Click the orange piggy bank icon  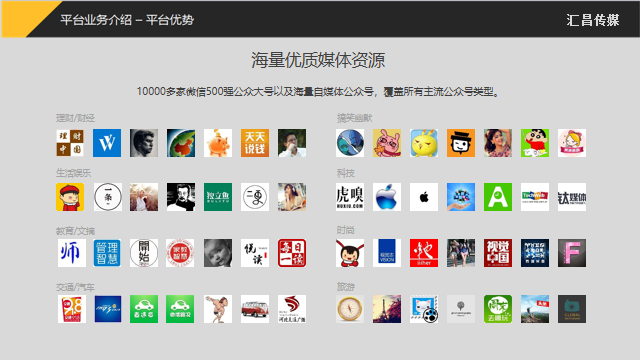(218, 143)
